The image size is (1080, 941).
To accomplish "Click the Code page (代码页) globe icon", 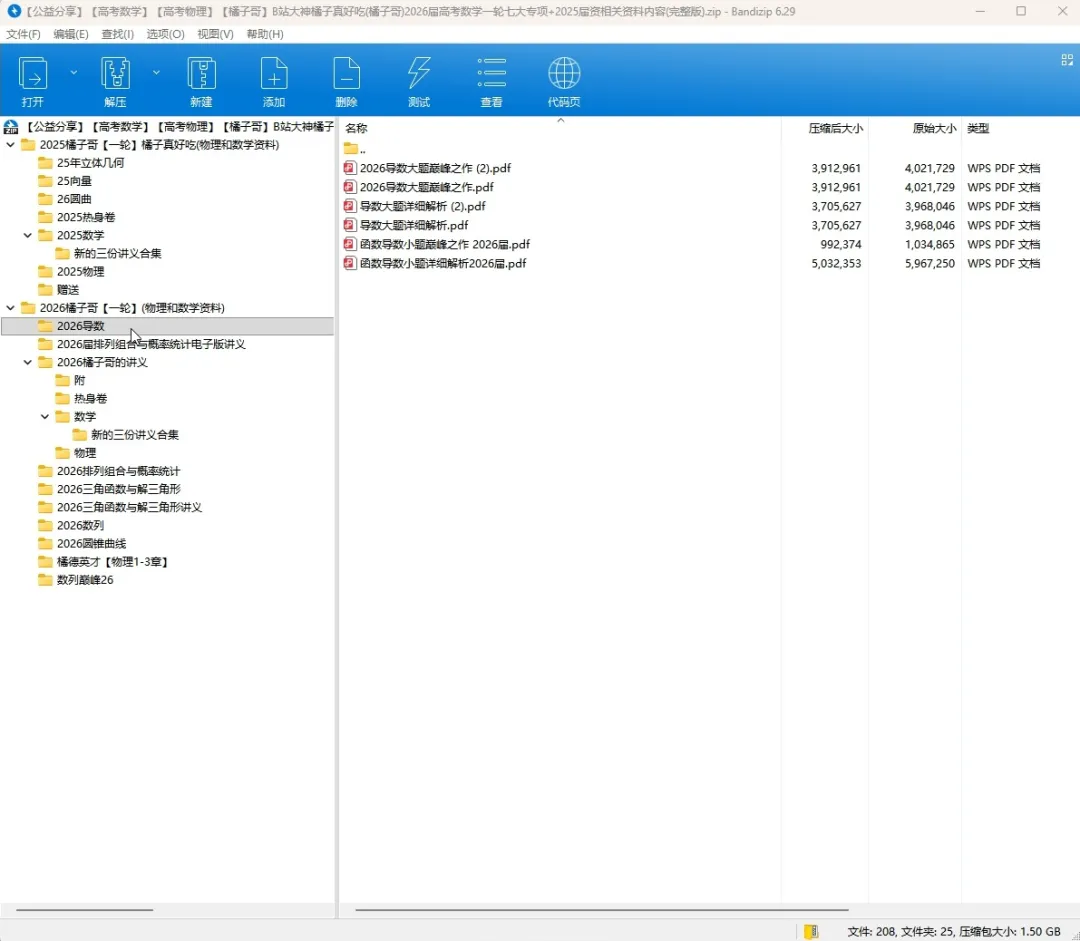I will coord(564,74).
